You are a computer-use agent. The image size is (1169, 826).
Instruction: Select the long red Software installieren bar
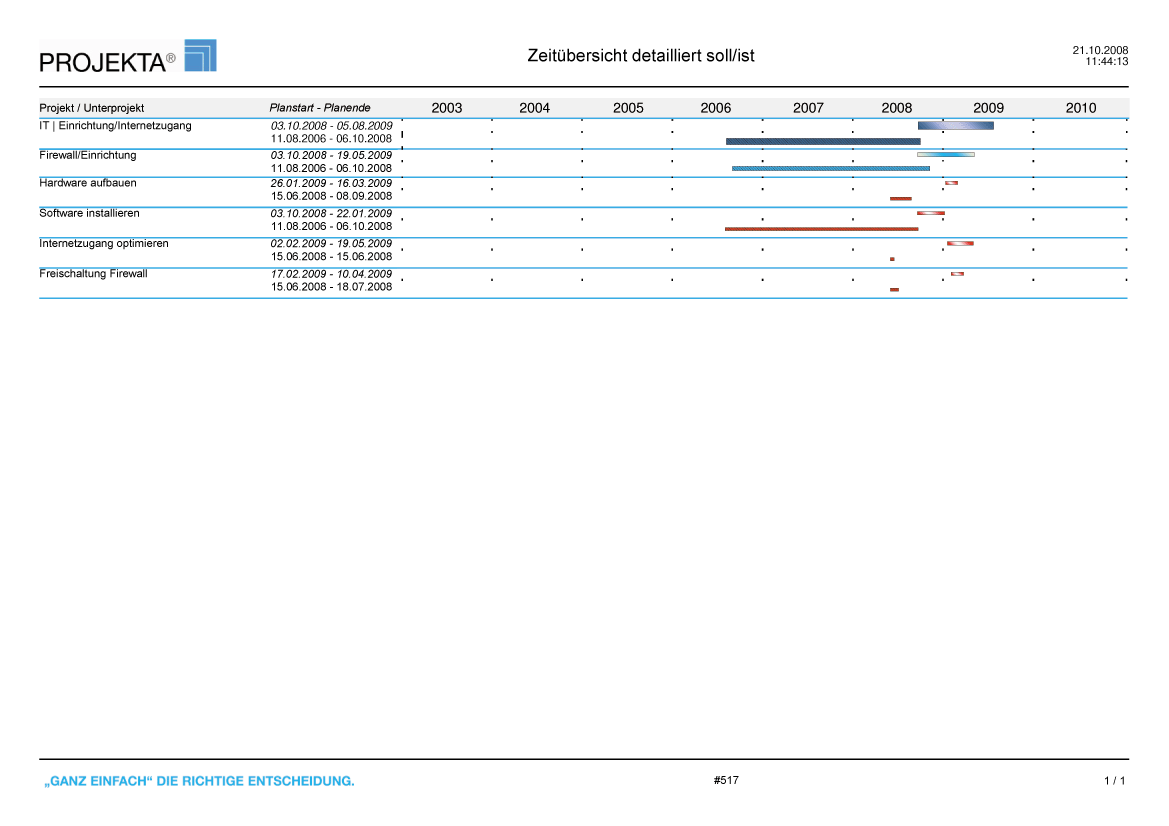[x=821, y=229]
